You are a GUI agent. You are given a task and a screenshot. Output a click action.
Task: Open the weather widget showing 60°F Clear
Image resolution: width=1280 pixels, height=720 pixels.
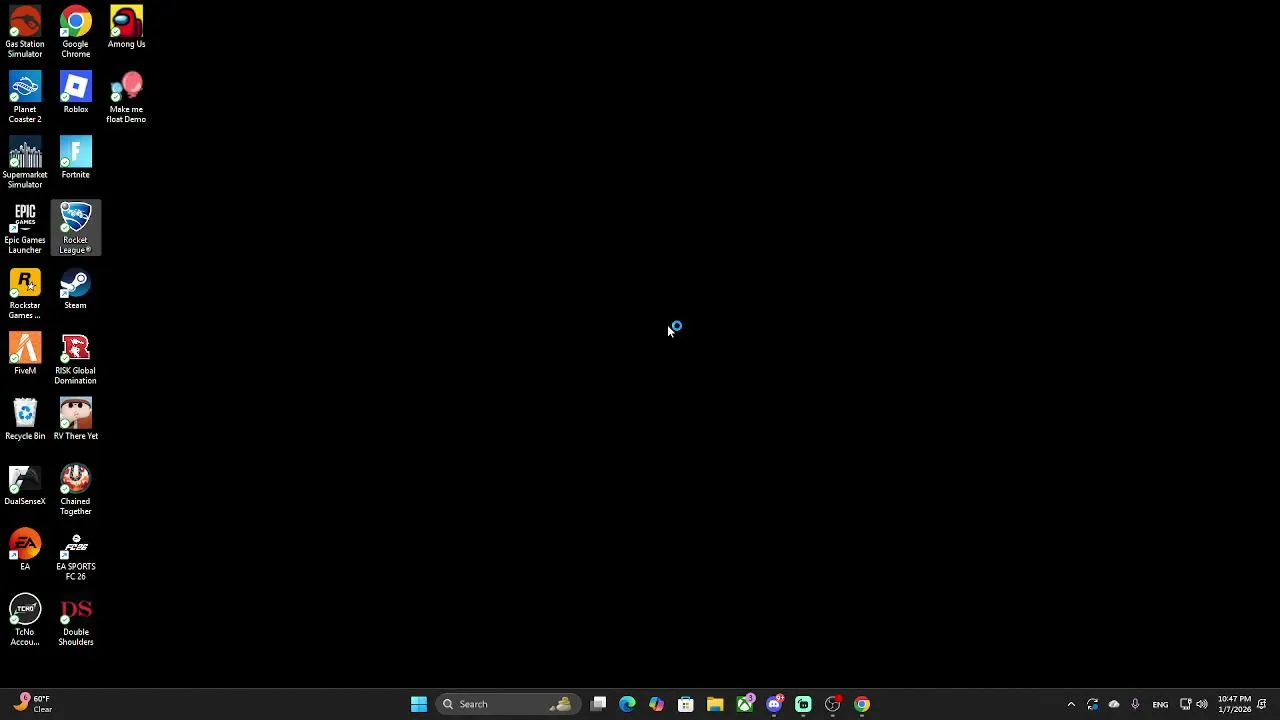[x=32, y=704]
